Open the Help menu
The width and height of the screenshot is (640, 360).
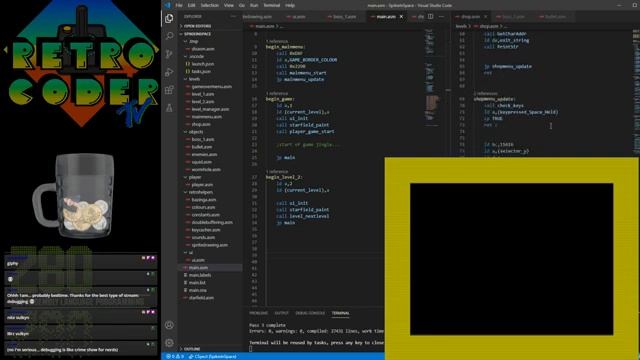[x=290, y=5]
